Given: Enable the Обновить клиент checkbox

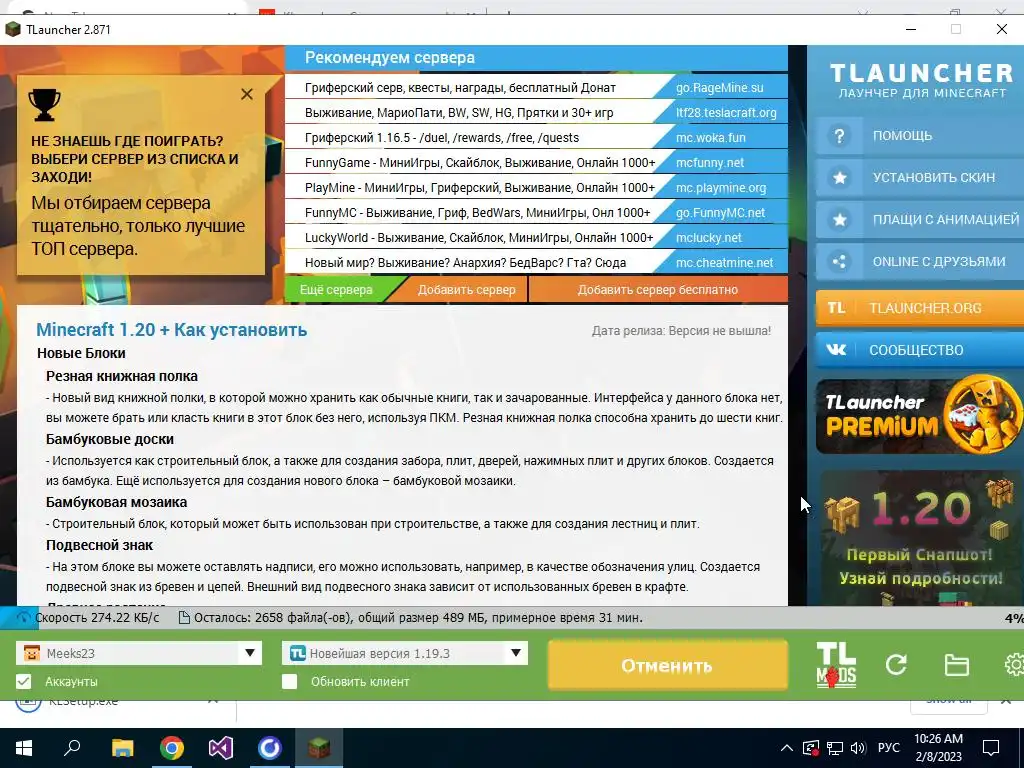Looking at the screenshot, I should (289, 682).
